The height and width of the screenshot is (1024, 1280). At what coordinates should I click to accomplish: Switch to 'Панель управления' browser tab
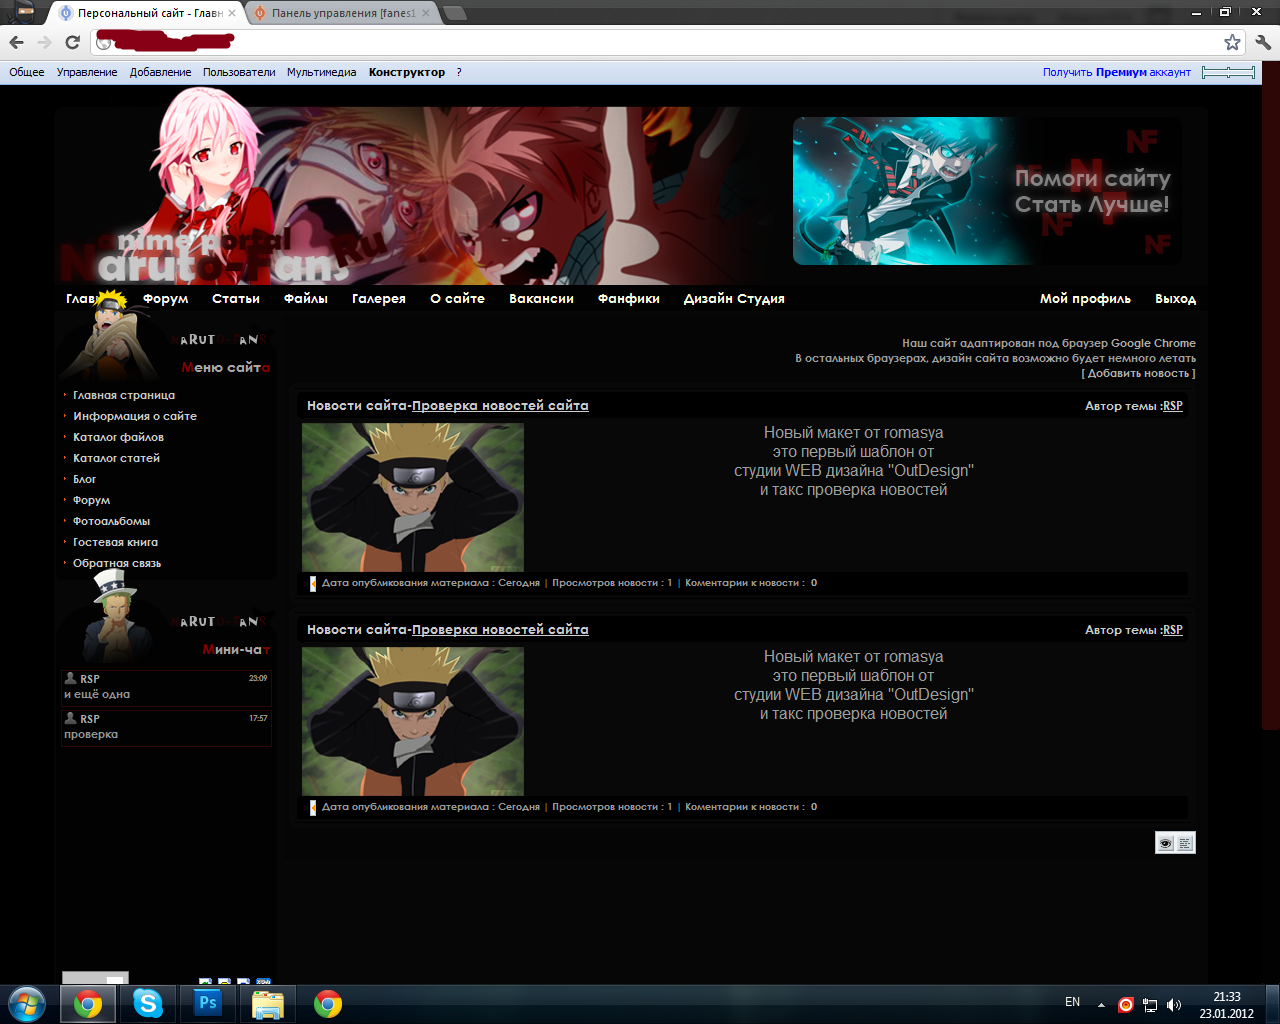[343, 13]
